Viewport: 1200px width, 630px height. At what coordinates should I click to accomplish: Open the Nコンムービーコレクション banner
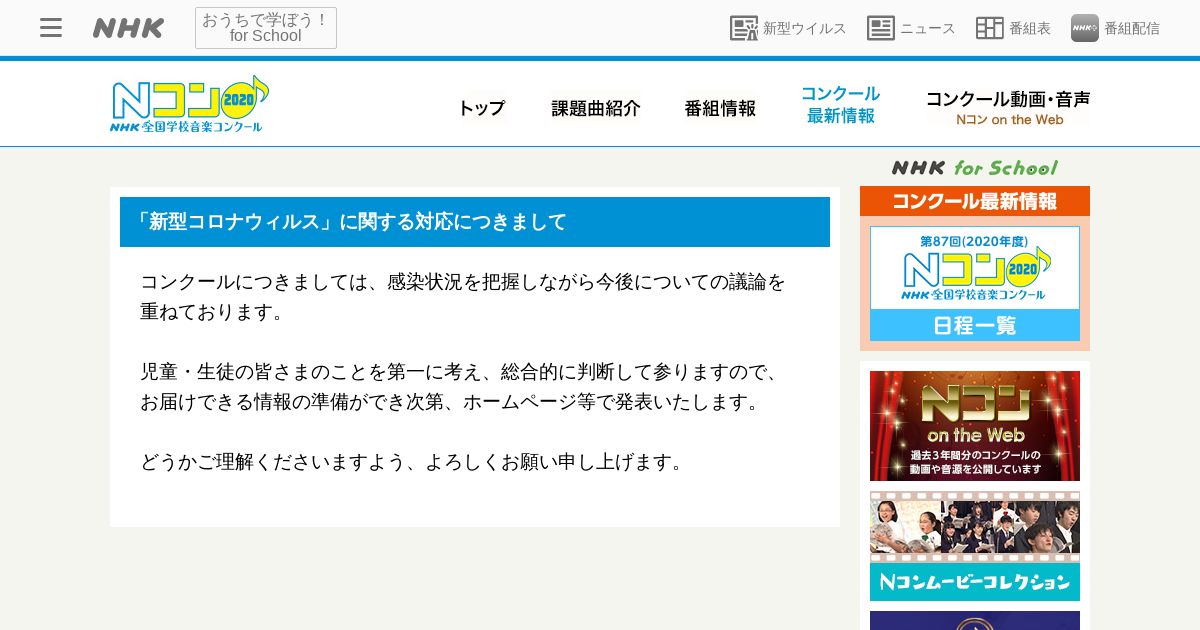(975, 546)
